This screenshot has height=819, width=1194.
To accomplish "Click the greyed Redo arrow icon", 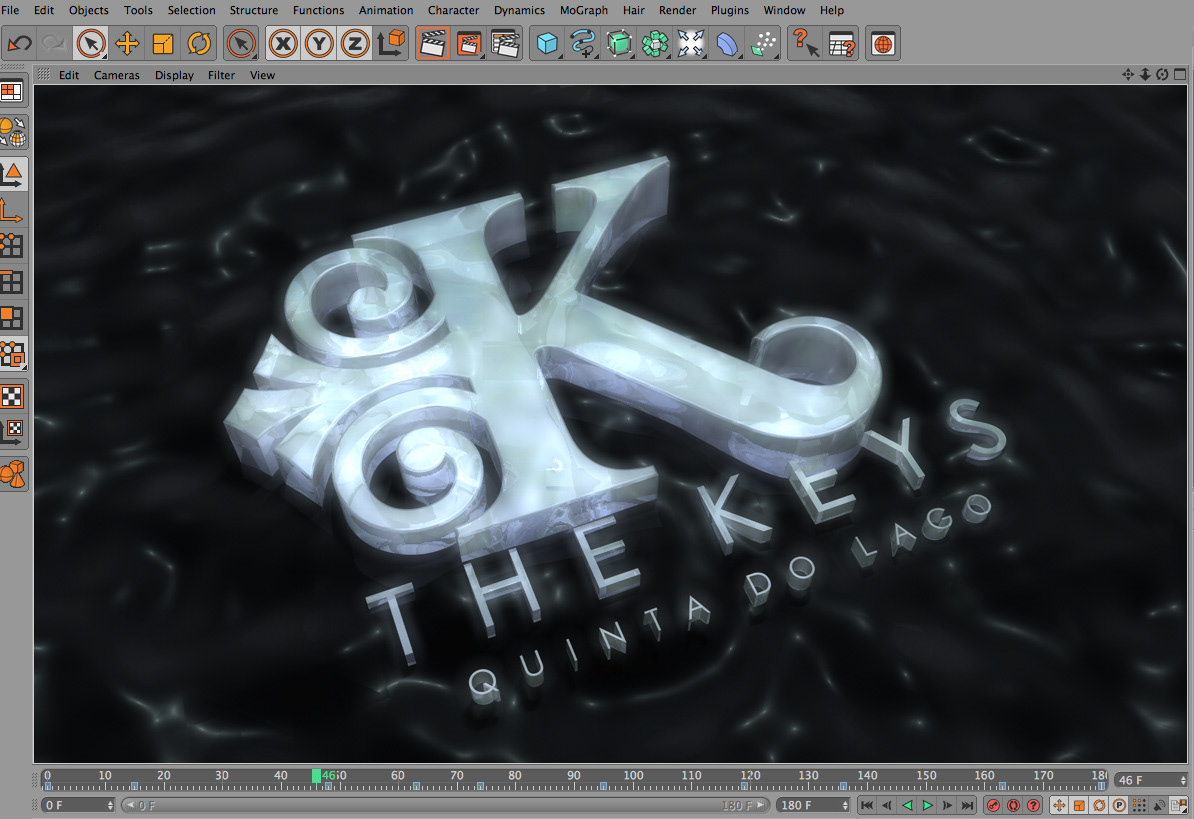I will point(53,43).
